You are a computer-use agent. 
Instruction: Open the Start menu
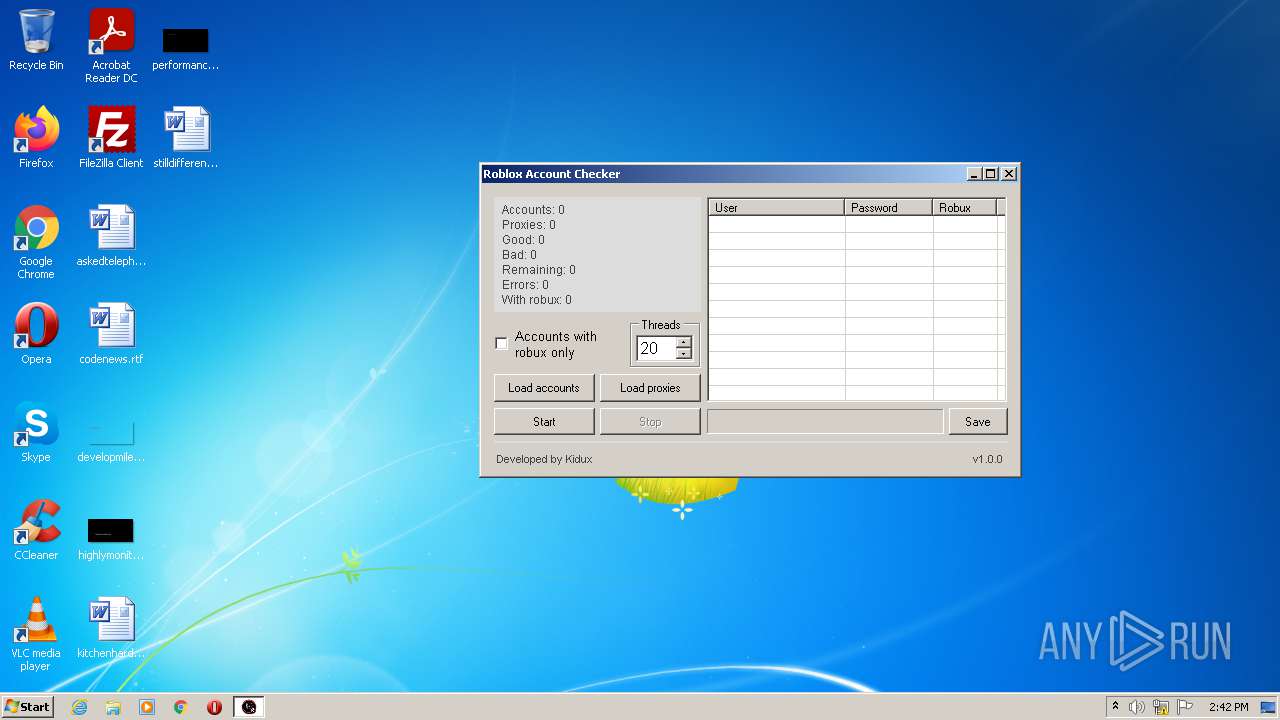pos(28,707)
